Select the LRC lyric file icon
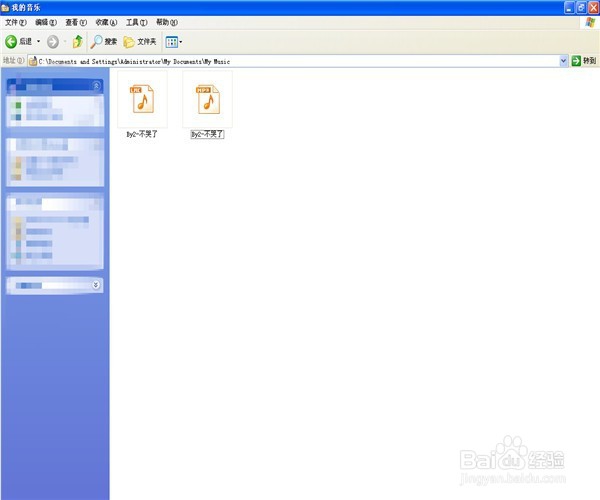This screenshot has height=500, width=600. [142, 99]
